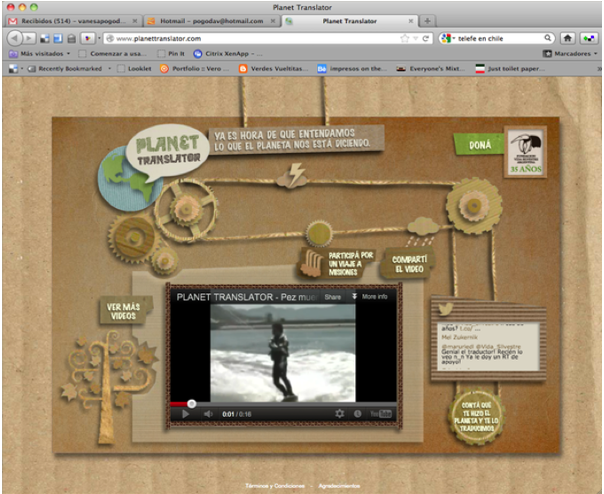Click the Blogger icon of Verdes Vueltitas
This screenshot has height=494, width=604.
tap(243, 69)
